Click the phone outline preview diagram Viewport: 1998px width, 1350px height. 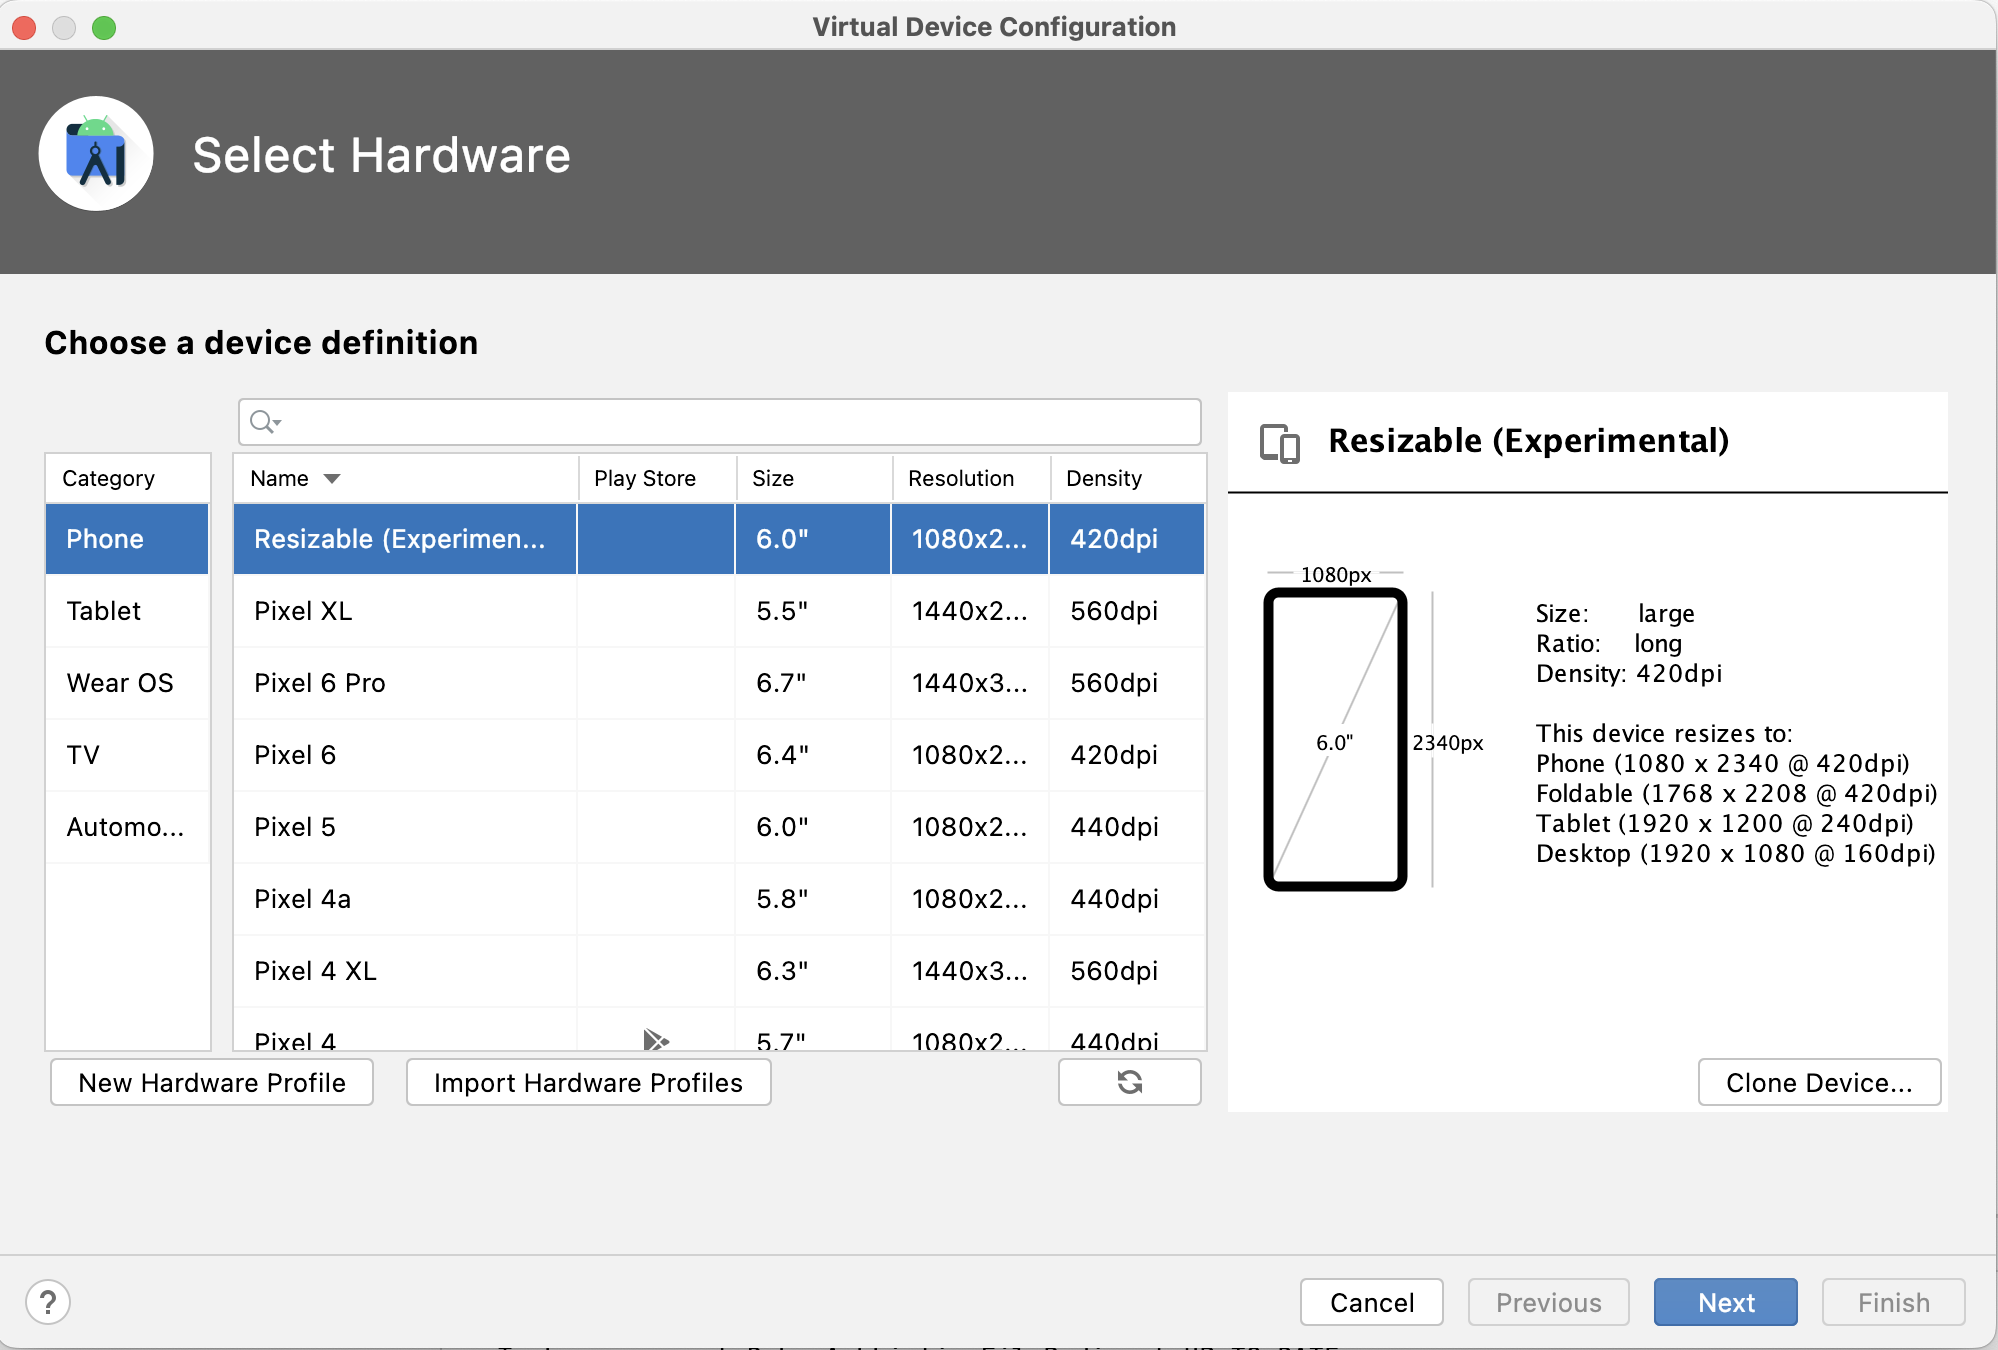(x=1335, y=740)
